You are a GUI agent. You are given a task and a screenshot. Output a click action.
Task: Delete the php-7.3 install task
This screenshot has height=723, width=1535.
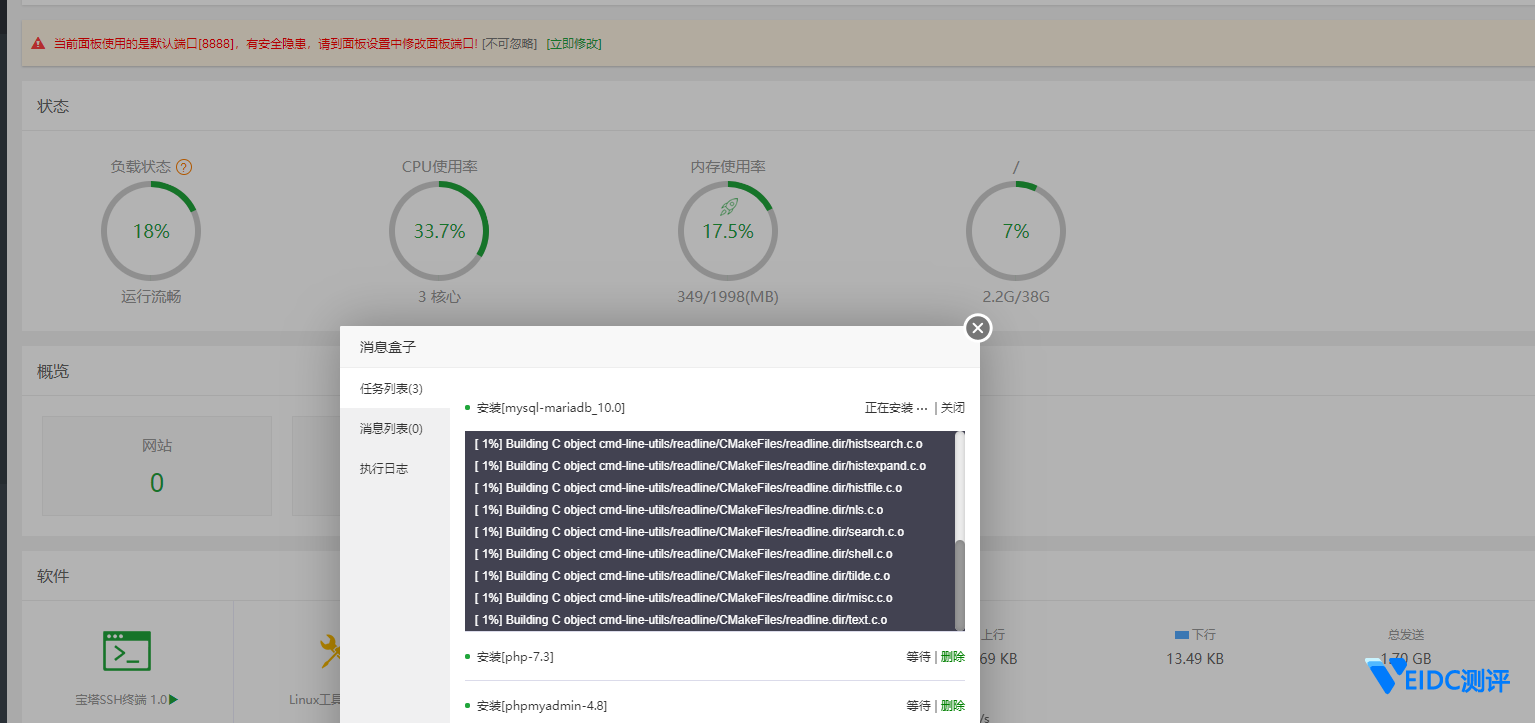[953, 657]
